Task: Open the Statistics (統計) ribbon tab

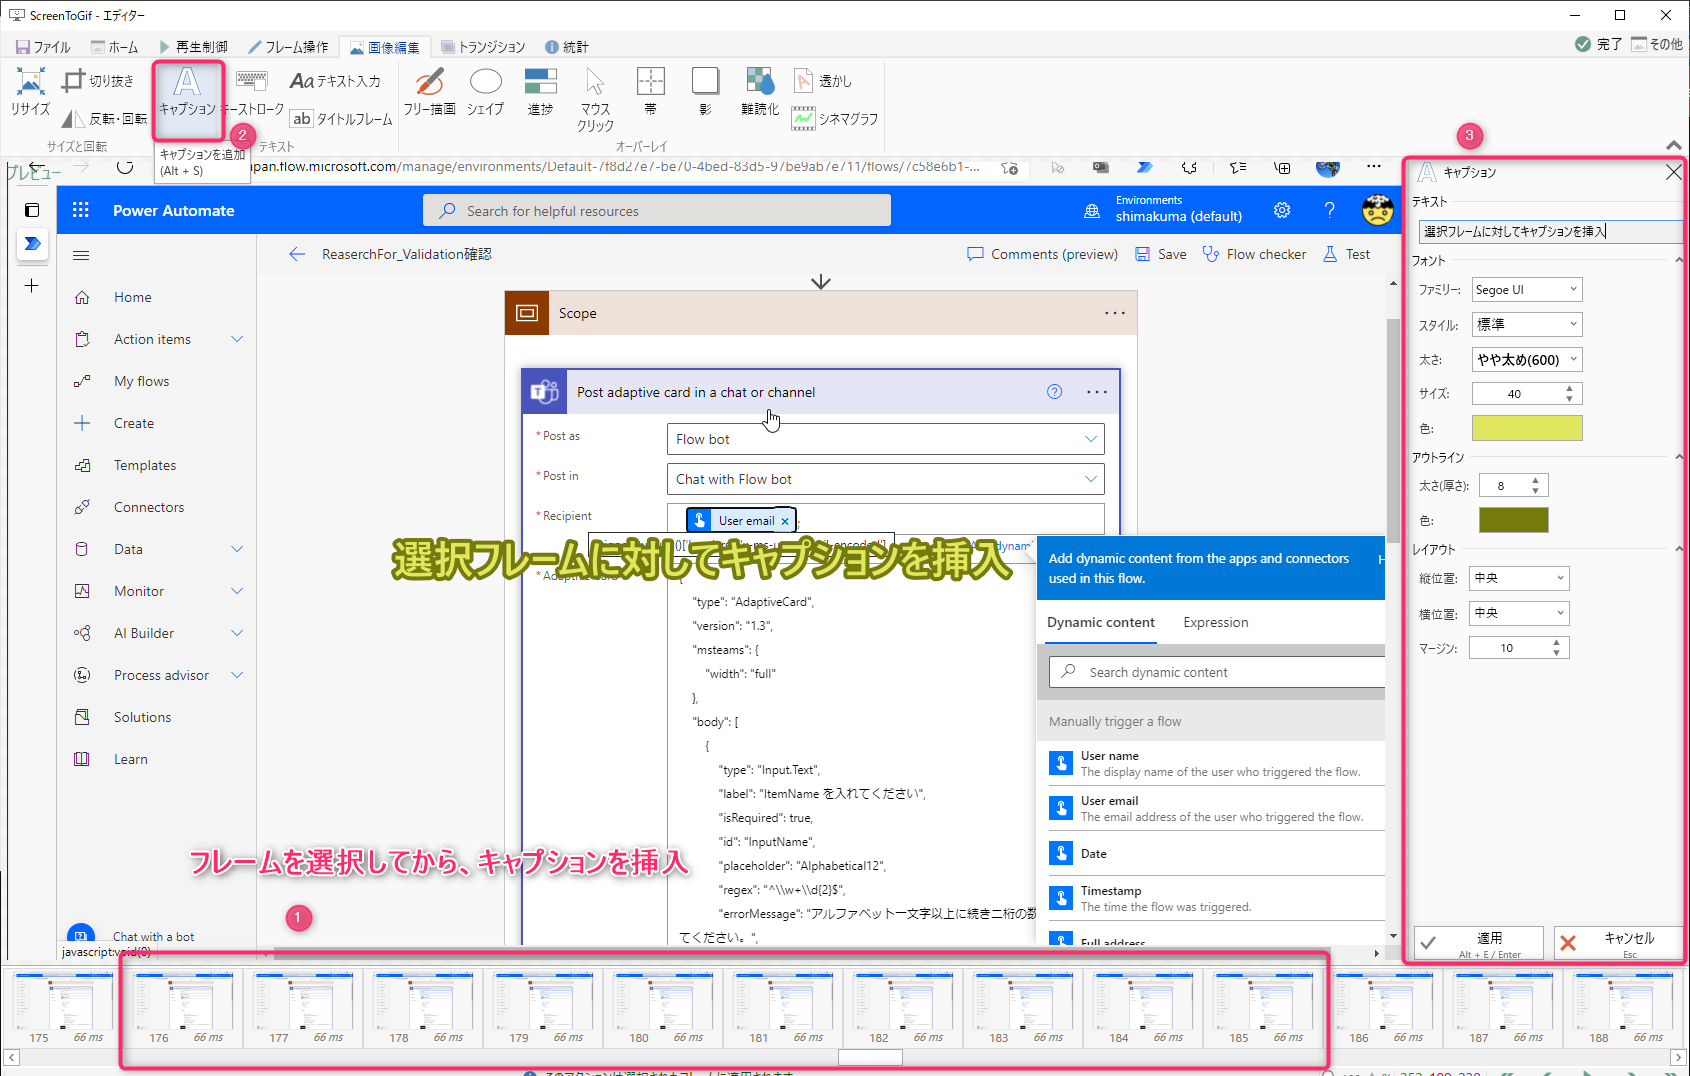Action: 567,47
